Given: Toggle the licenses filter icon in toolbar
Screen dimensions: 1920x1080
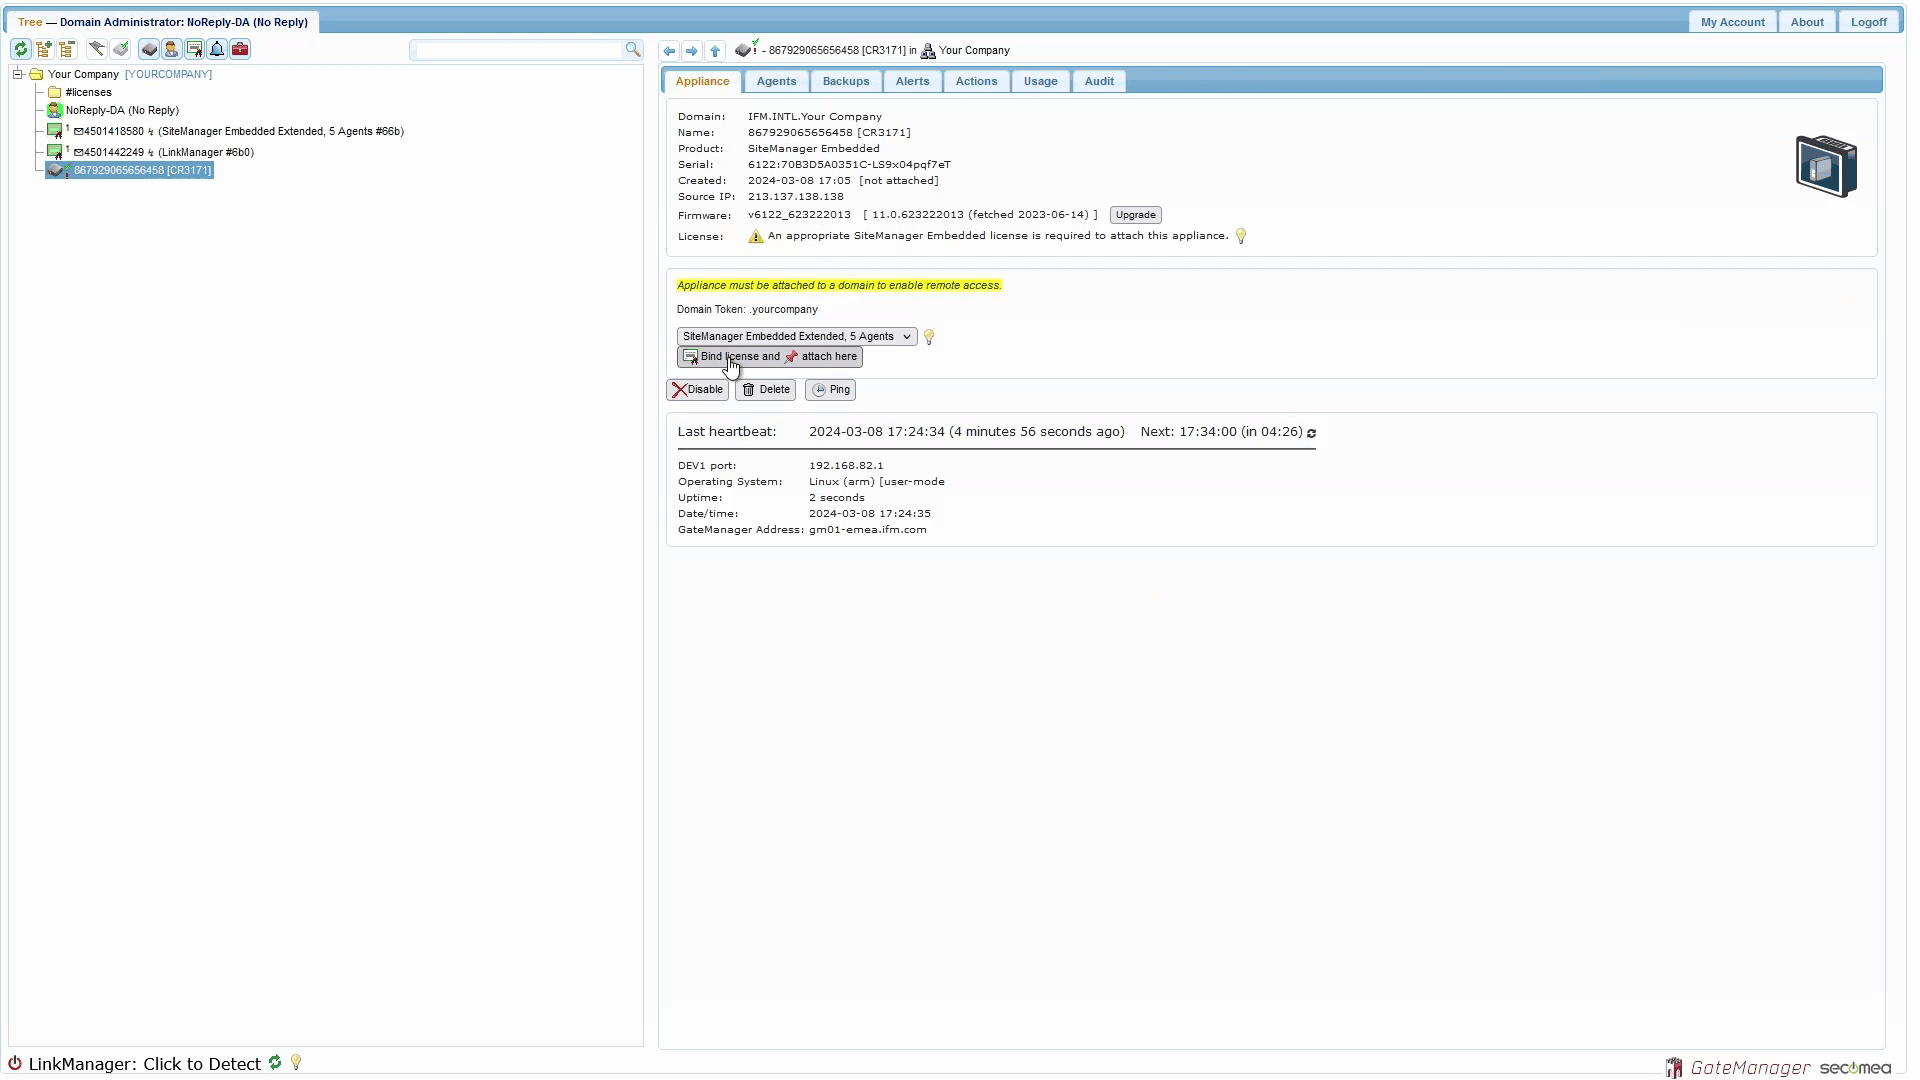Looking at the screenshot, I should coord(194,49).
